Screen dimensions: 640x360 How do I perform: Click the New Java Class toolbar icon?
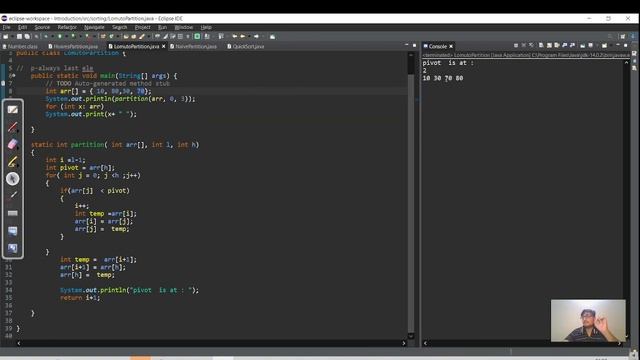point(111,36)
